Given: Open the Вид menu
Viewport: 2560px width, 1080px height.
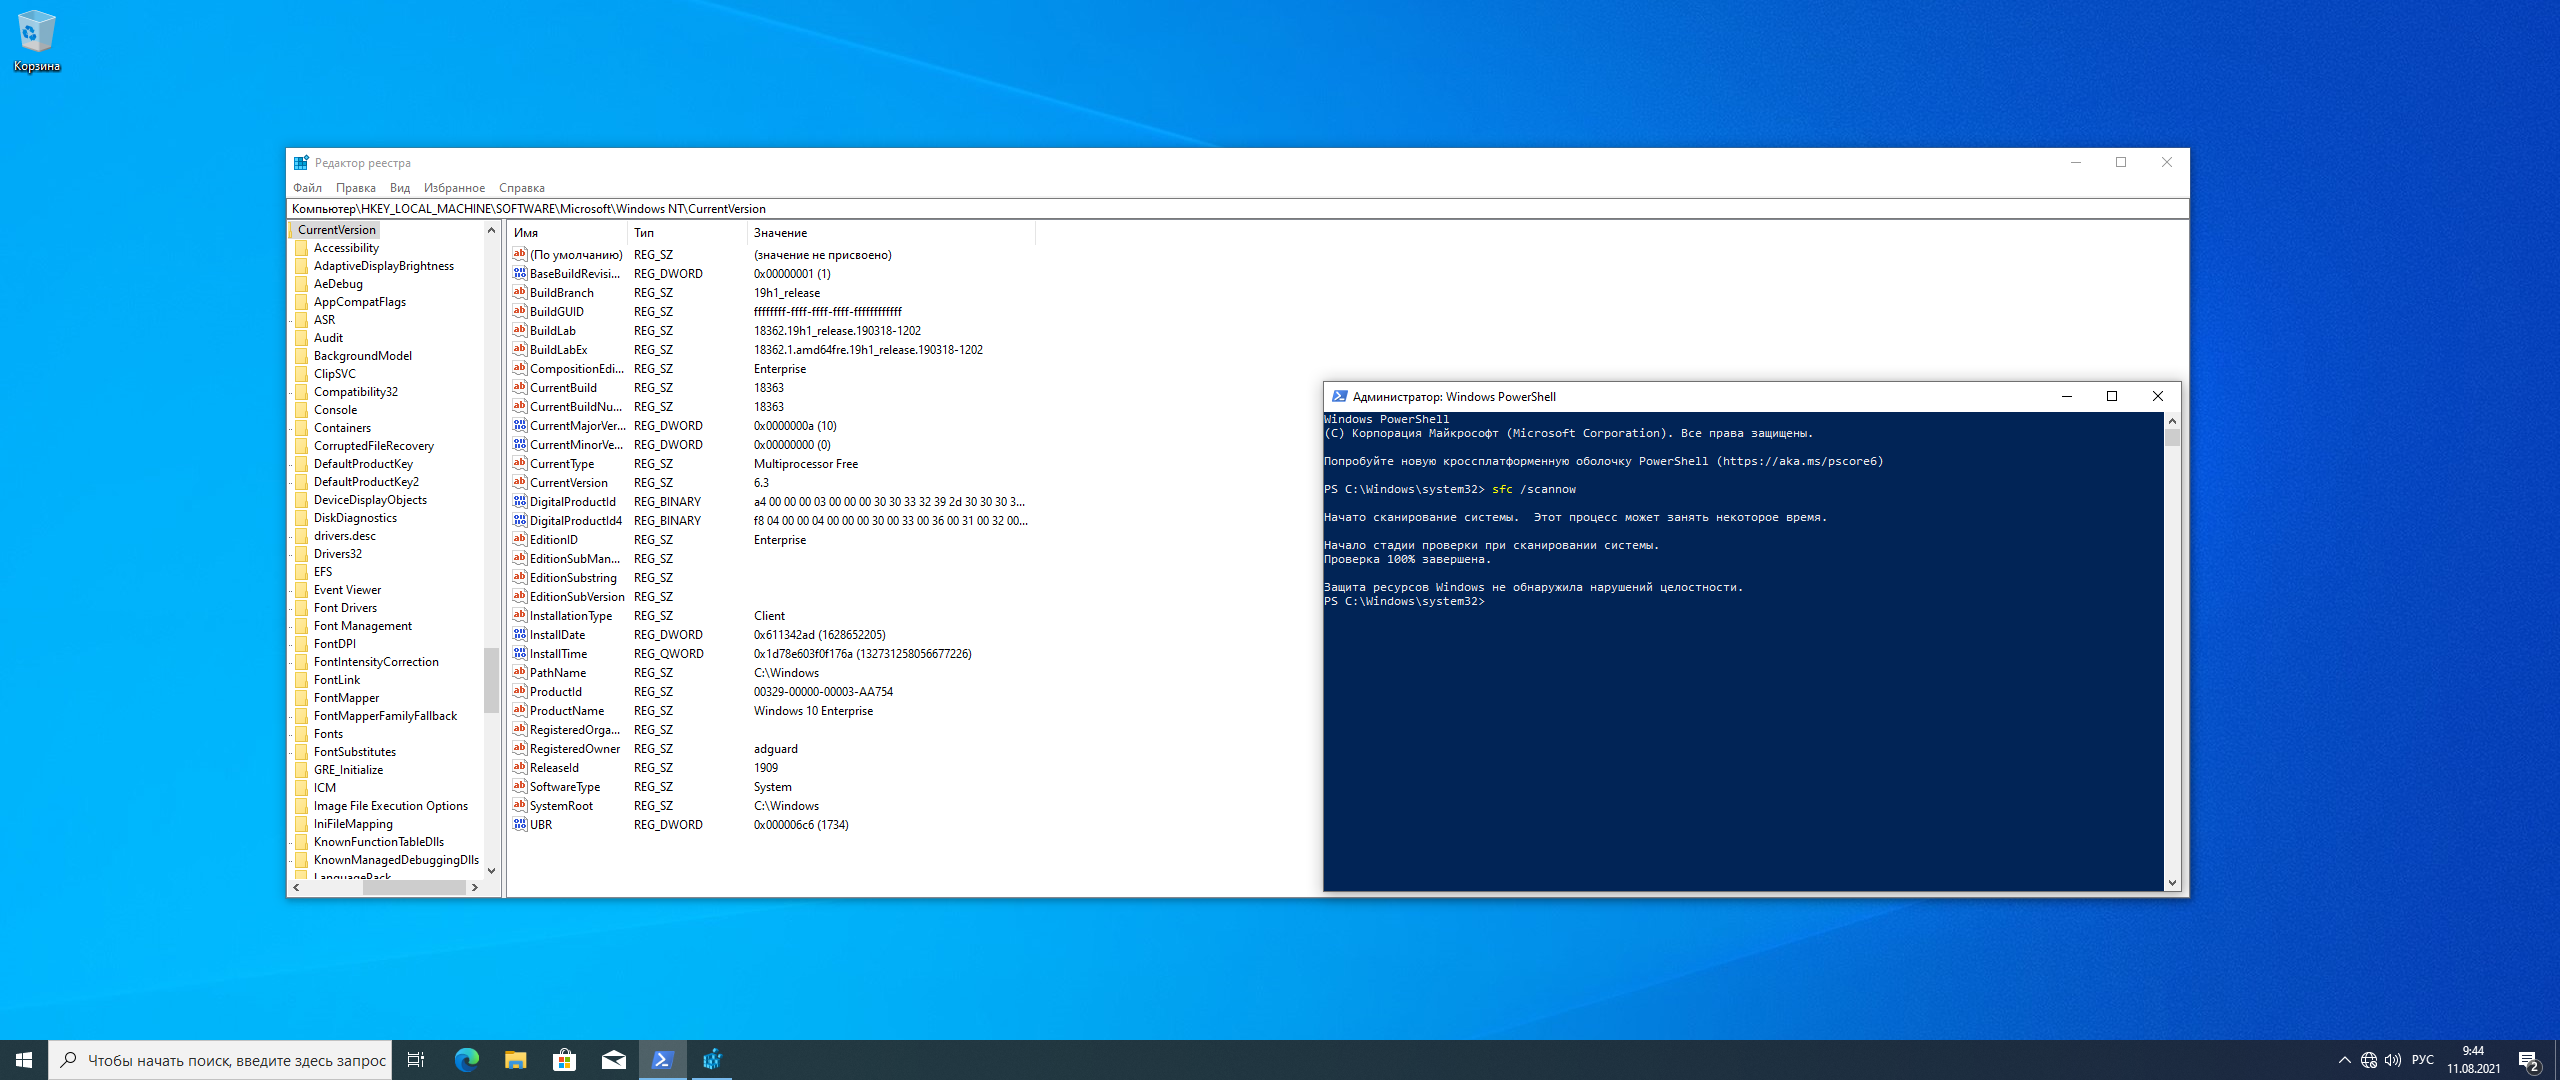Looking at the screenshot, I should tap(400, 188).
